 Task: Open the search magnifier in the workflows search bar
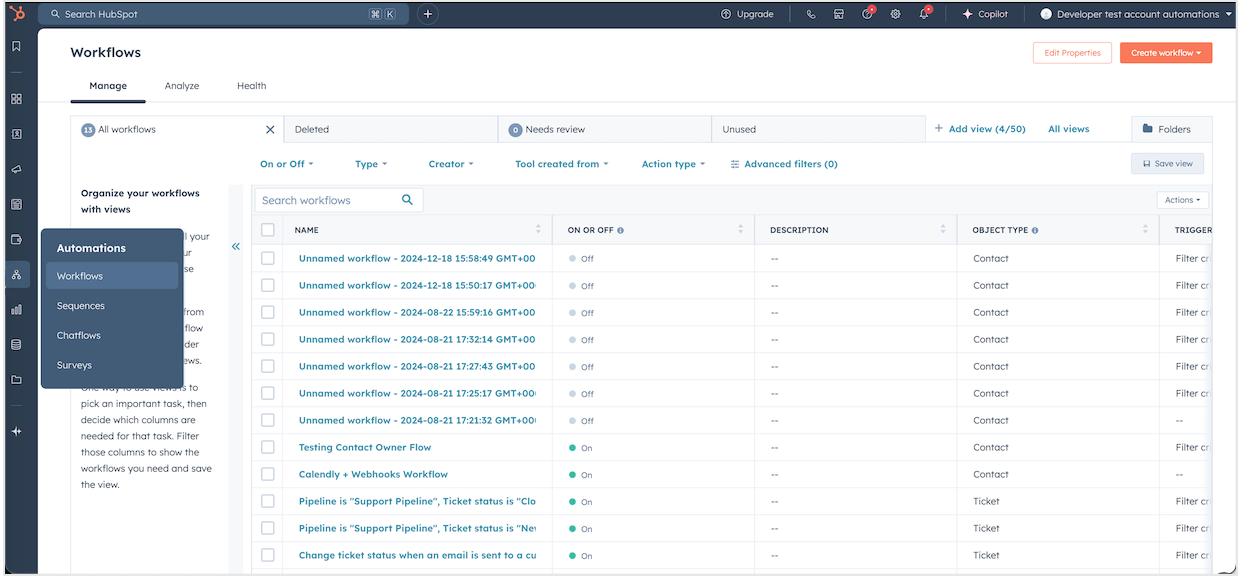tap(407, 199)
